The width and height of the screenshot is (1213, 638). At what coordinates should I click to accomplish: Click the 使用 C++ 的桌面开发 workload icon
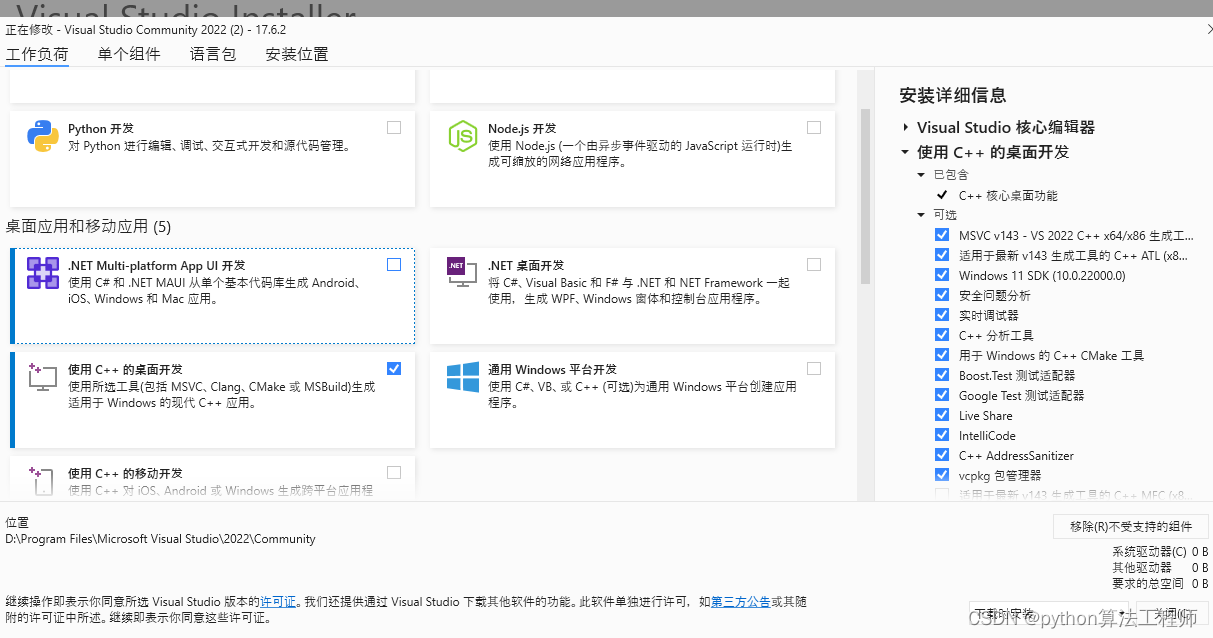click(x=42, y=376)
